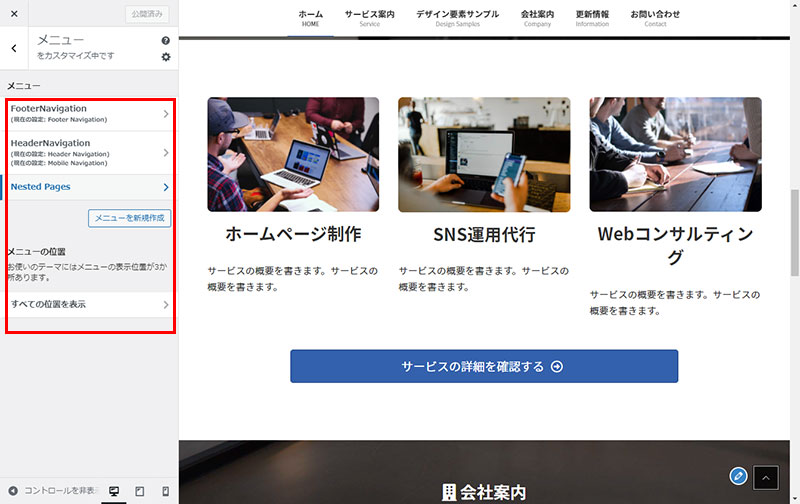
Task: Open the menu options gear icon
Action: [166, 57]
